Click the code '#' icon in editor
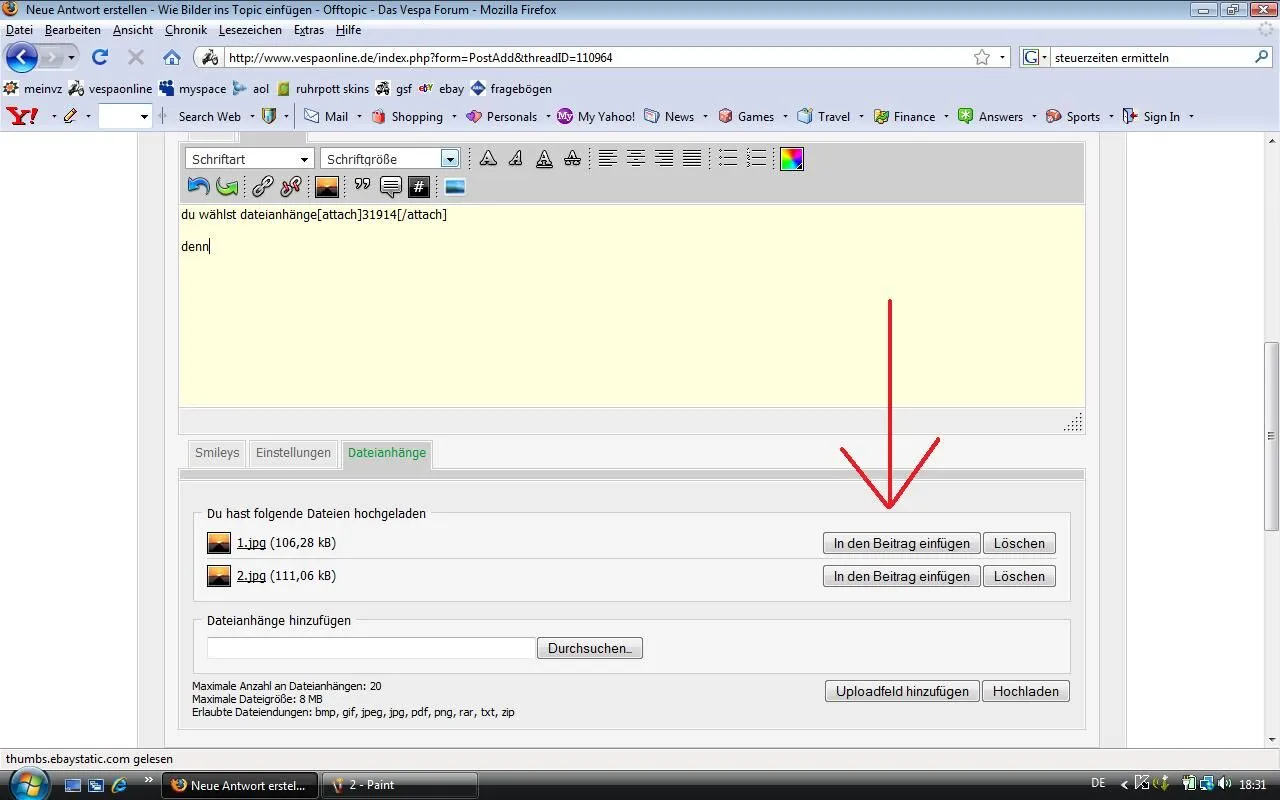1280x800 pixels. [x=418, y=186]
